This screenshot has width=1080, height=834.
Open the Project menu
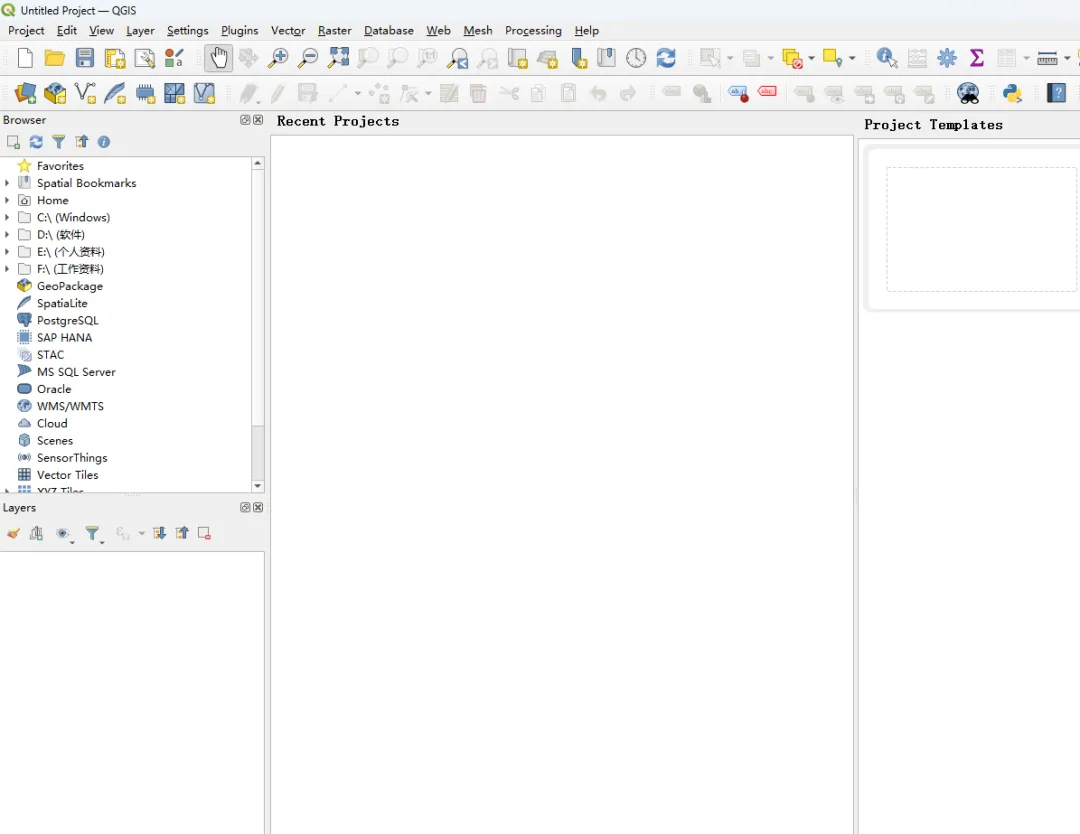(26, 30)
